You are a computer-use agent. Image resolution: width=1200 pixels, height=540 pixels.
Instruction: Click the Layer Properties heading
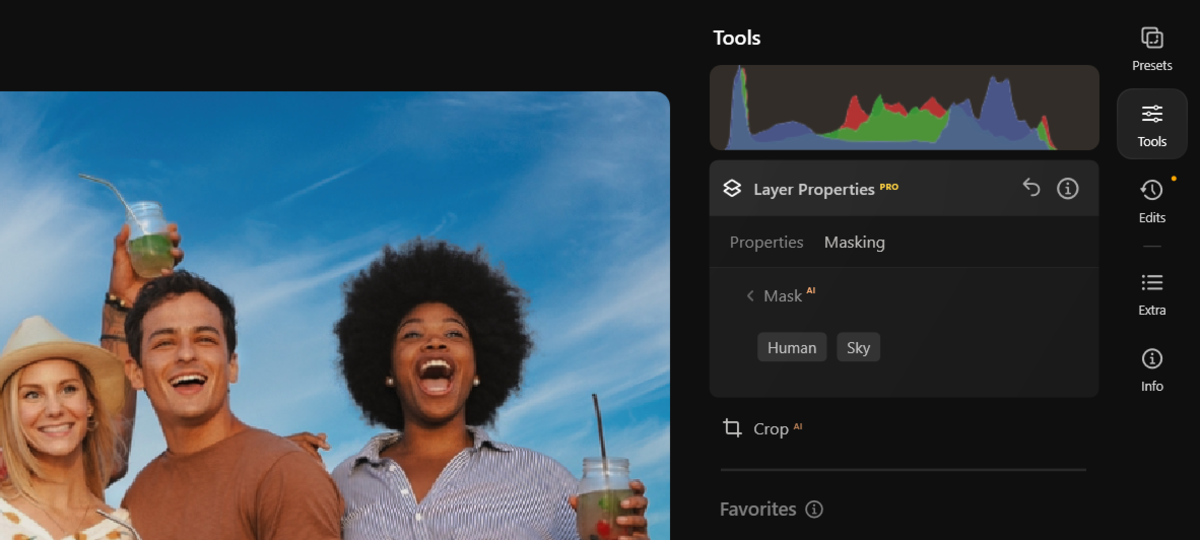814,189
